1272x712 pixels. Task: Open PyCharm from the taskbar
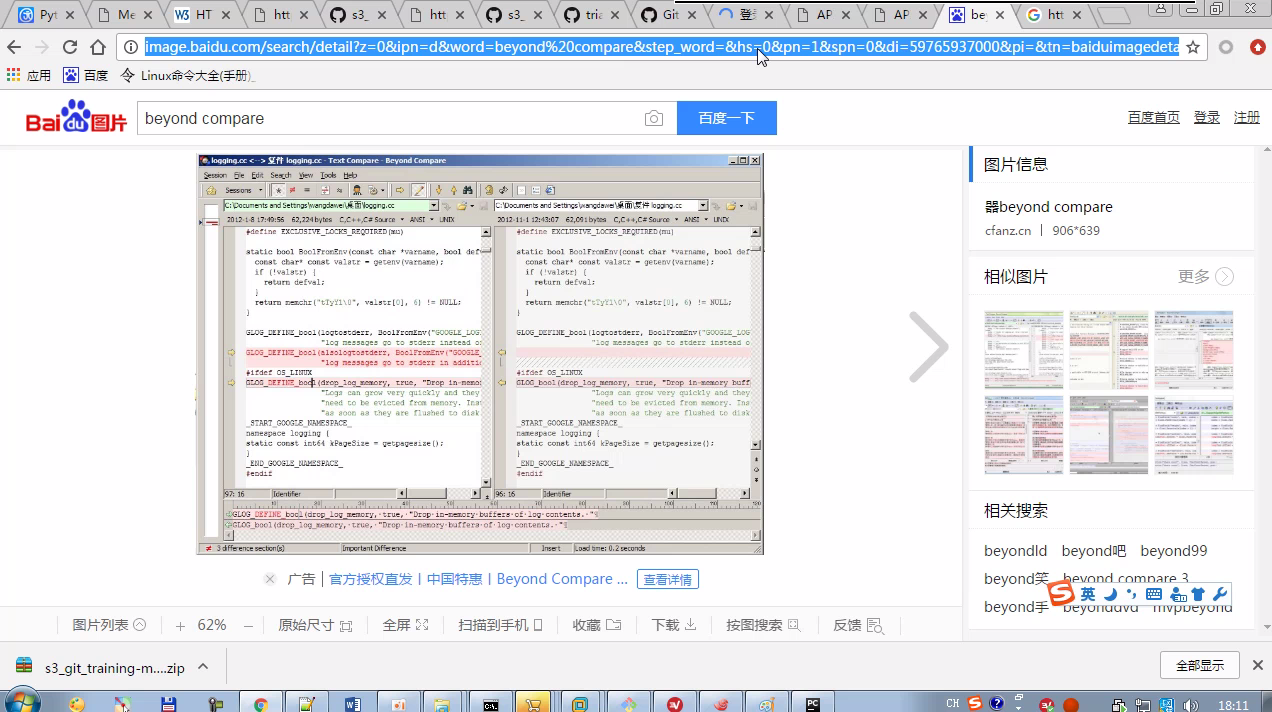pos(813,704)
